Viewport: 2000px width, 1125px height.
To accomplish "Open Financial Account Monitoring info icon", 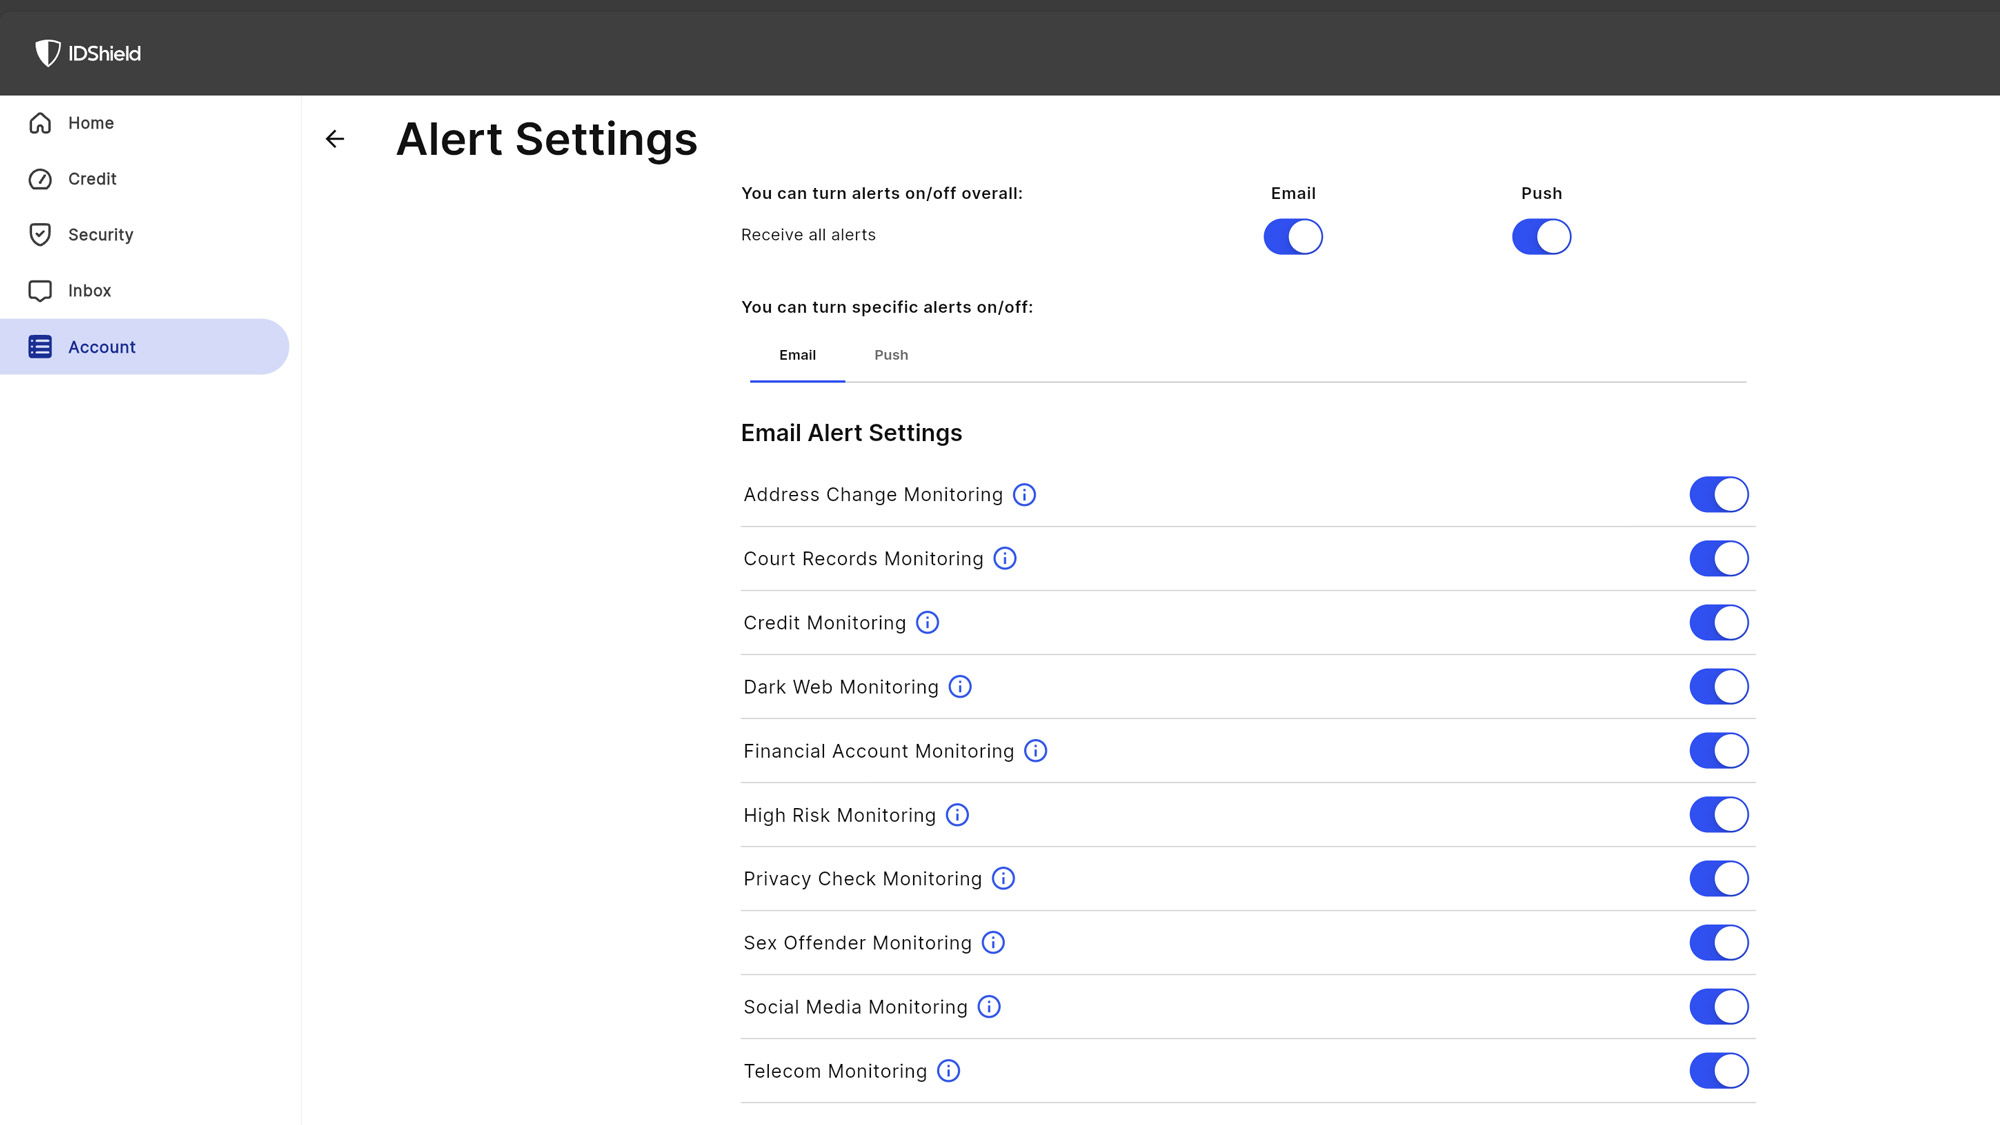I will point(1035,751).
